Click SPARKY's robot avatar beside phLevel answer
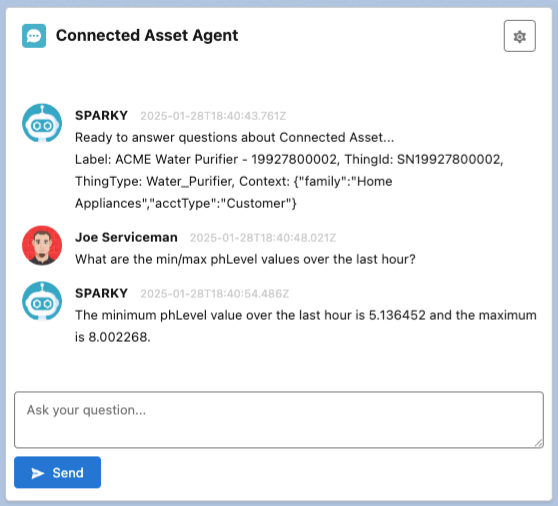558x506 pixels. click(42, 301)
